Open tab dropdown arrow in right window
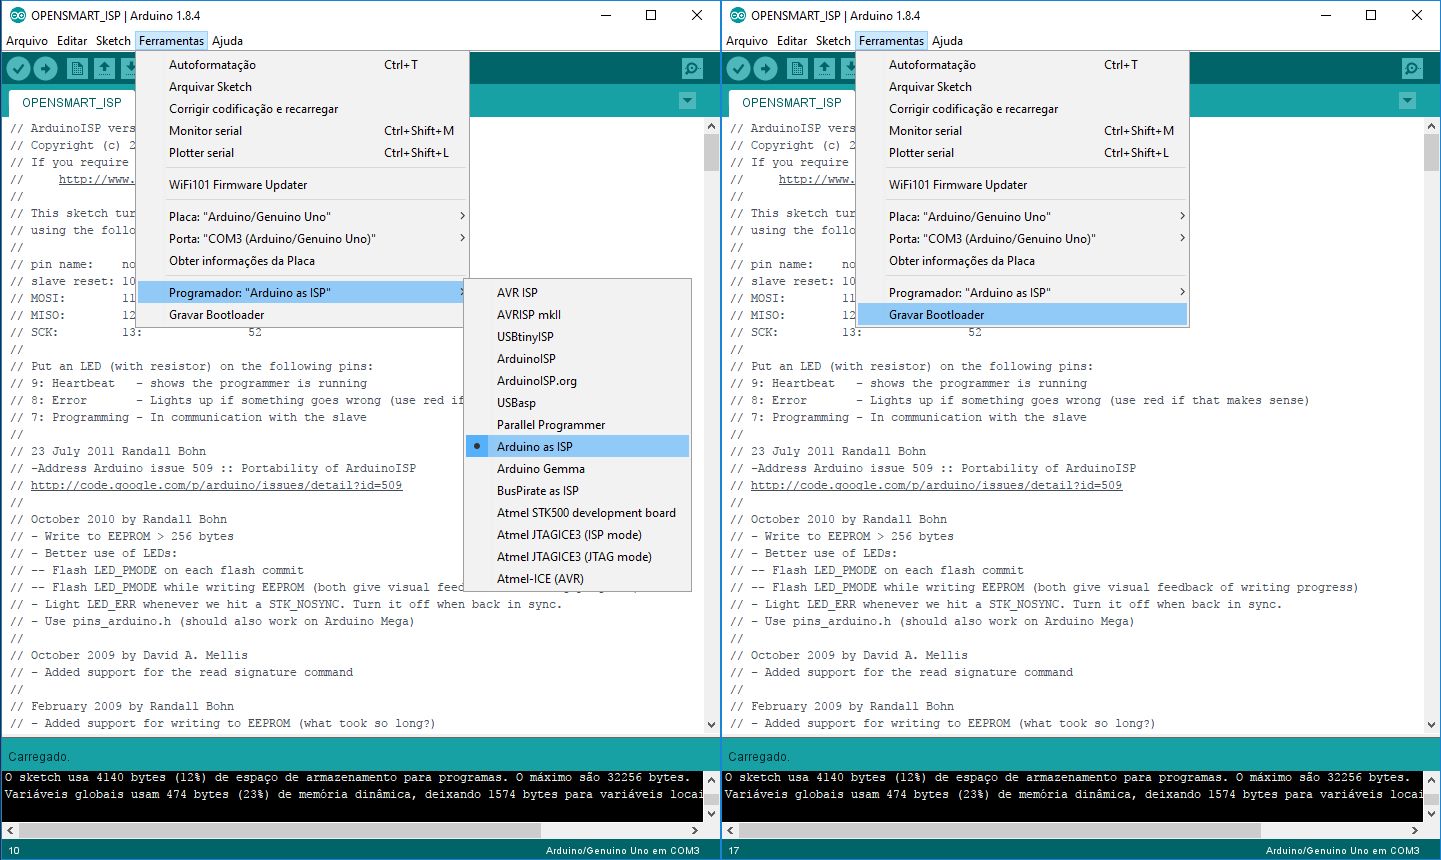This screenshot has width=1441, height=860. [1408, 101]
